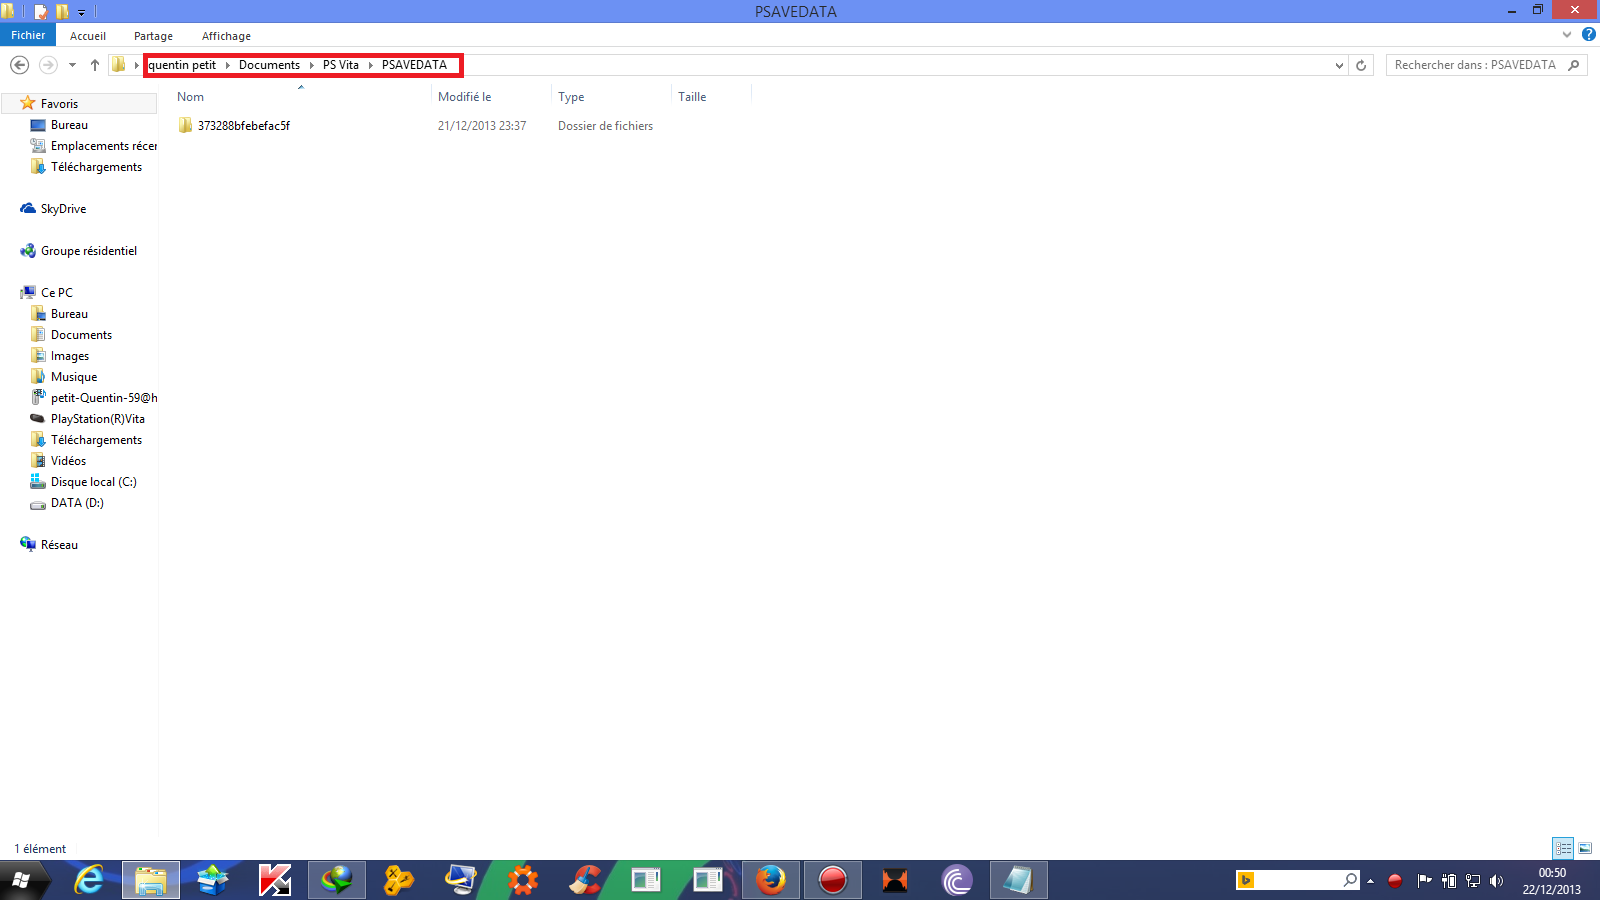Viewport: 1600px width, 900px height.
Task: Expand the ribbon with the chevron
Action: (x=1567, y=35)
